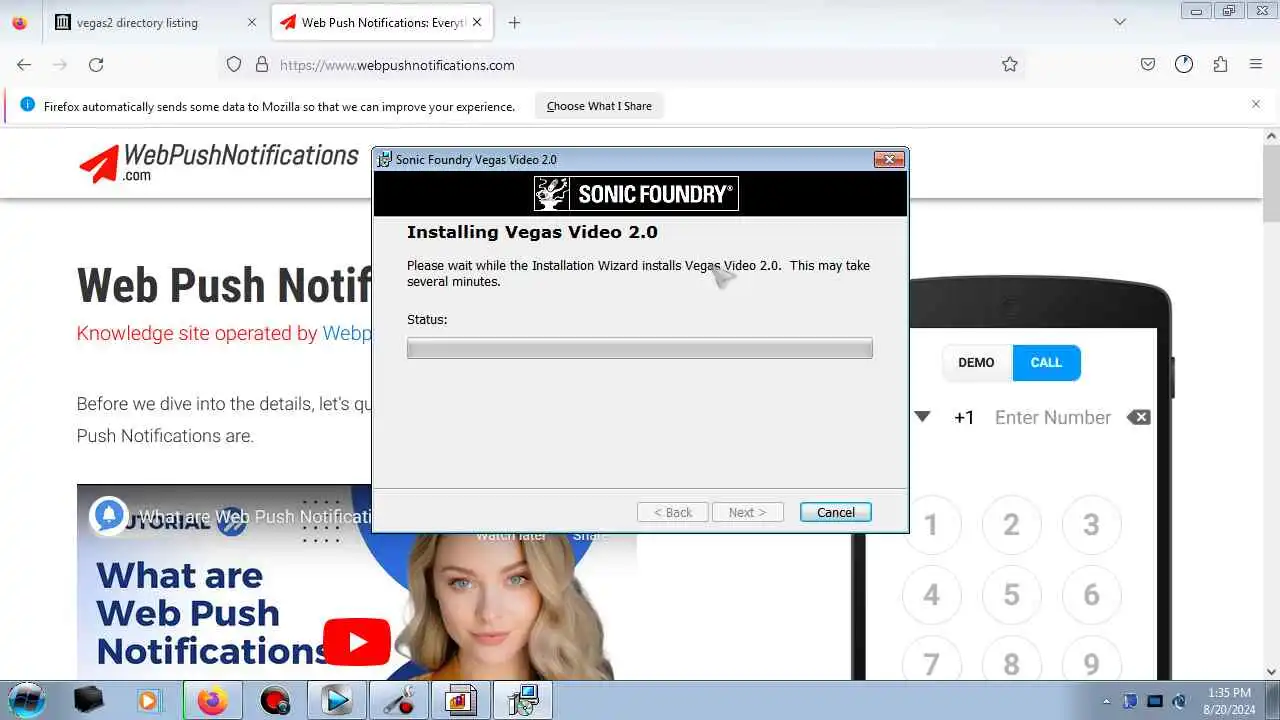
Task: Click the volume speaker tray icon
Action: click(1179, 701)
